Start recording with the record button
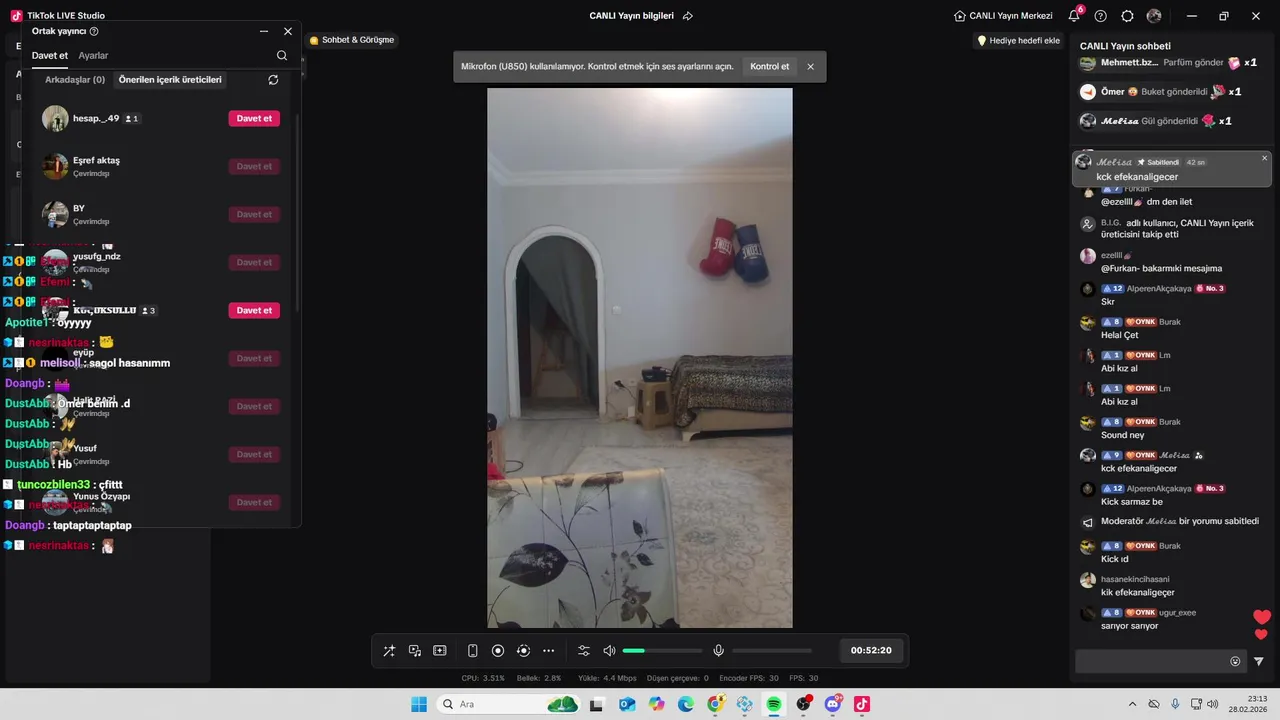 tap(498, 651)
